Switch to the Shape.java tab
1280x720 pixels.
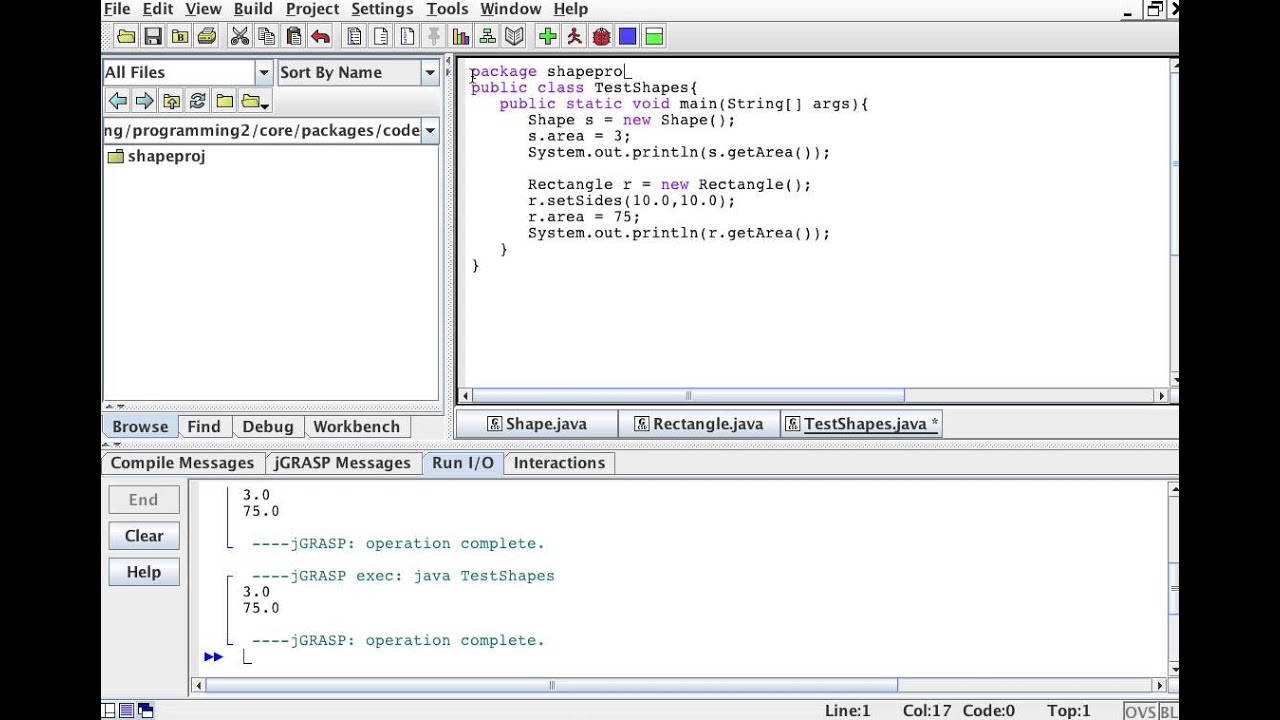[537, 424]
